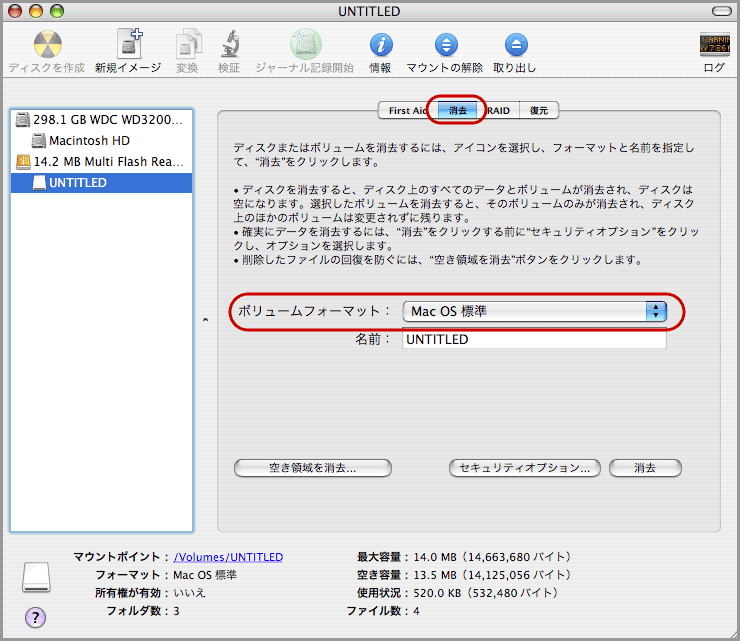Image resolution: width=740 pixels, height=641 pixels.
Task: Select the Macintosh HD volume
Action: point(101,141)
